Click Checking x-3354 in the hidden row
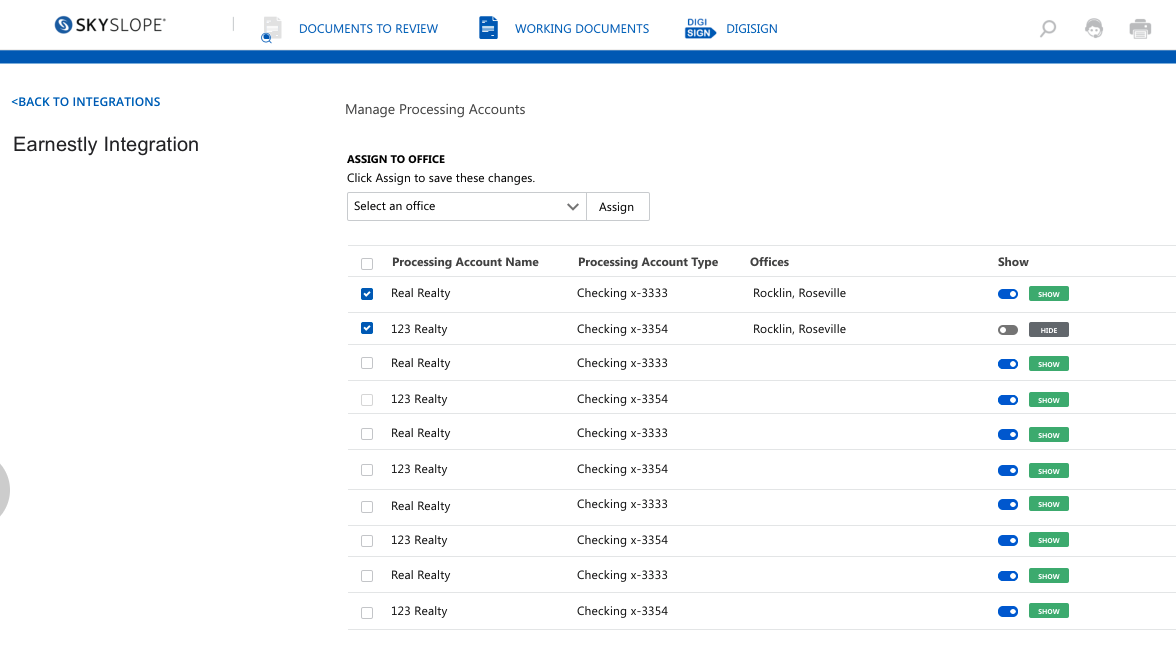The width and height of the screenshot is (1176, 655). click(622, 329)
